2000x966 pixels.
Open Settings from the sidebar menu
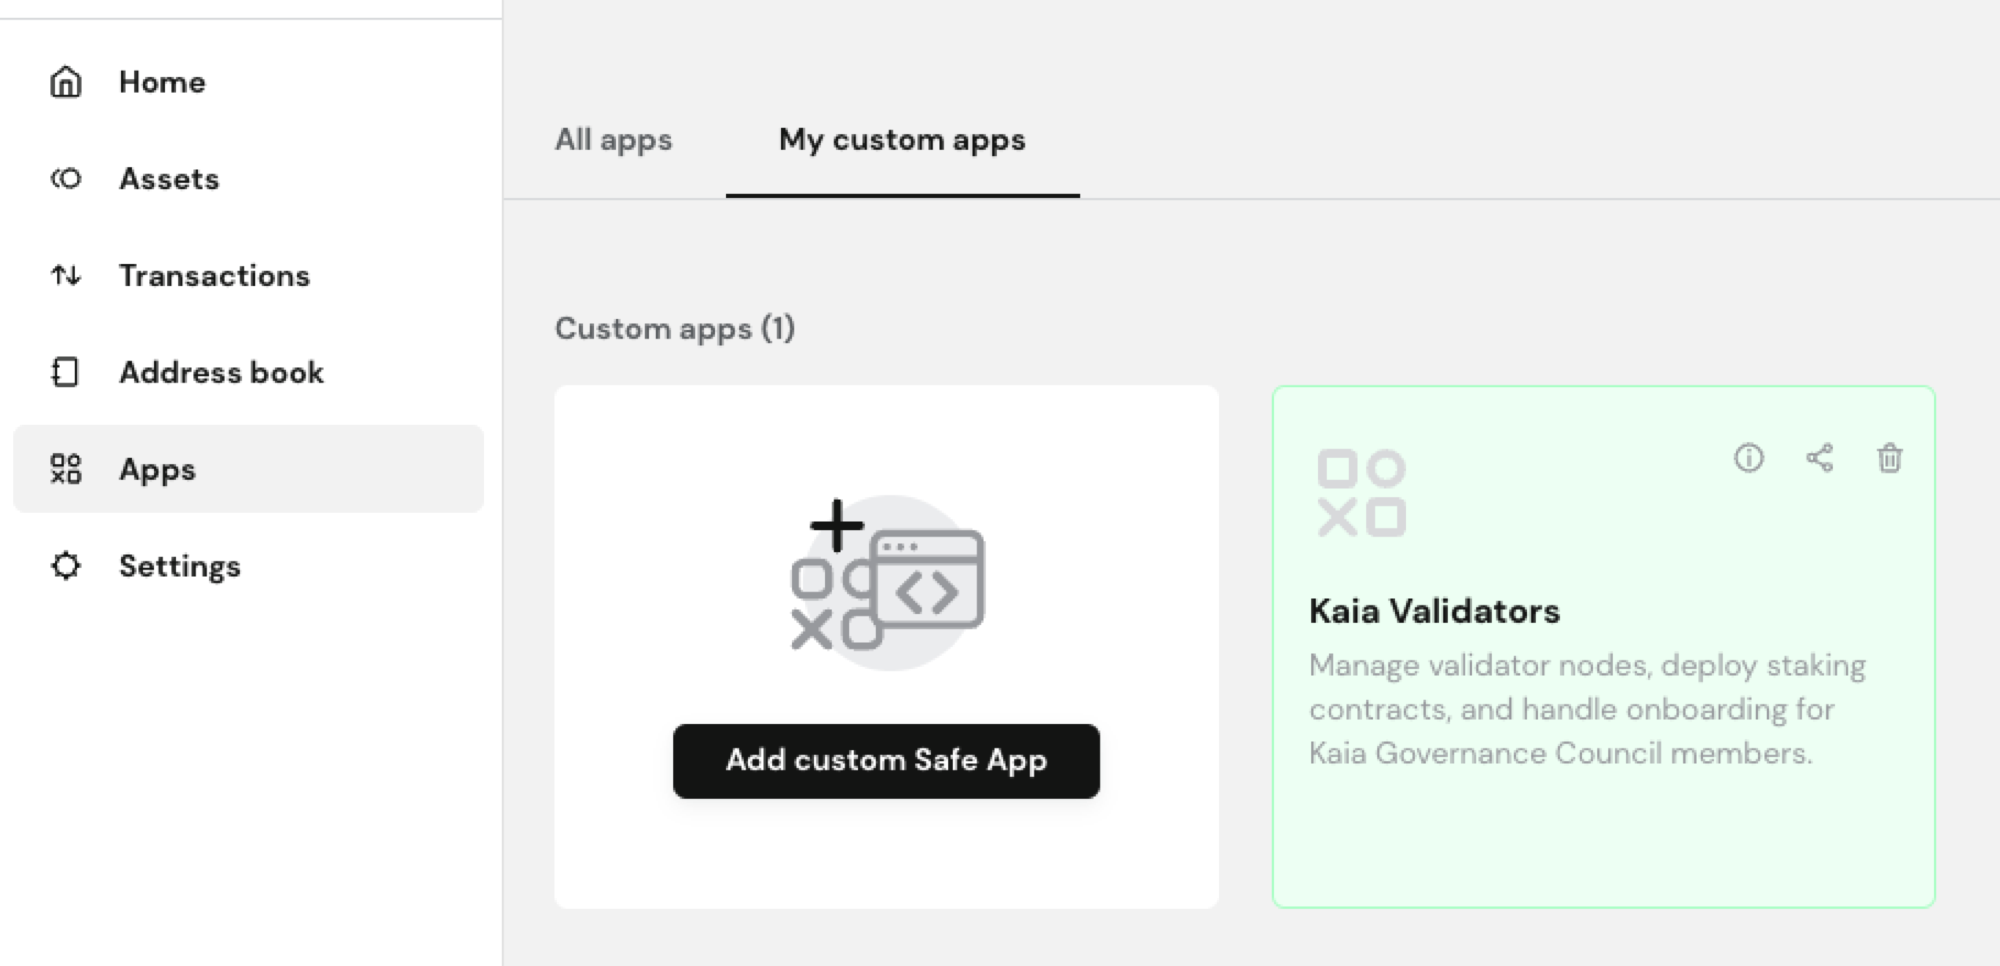coord(180,565)
